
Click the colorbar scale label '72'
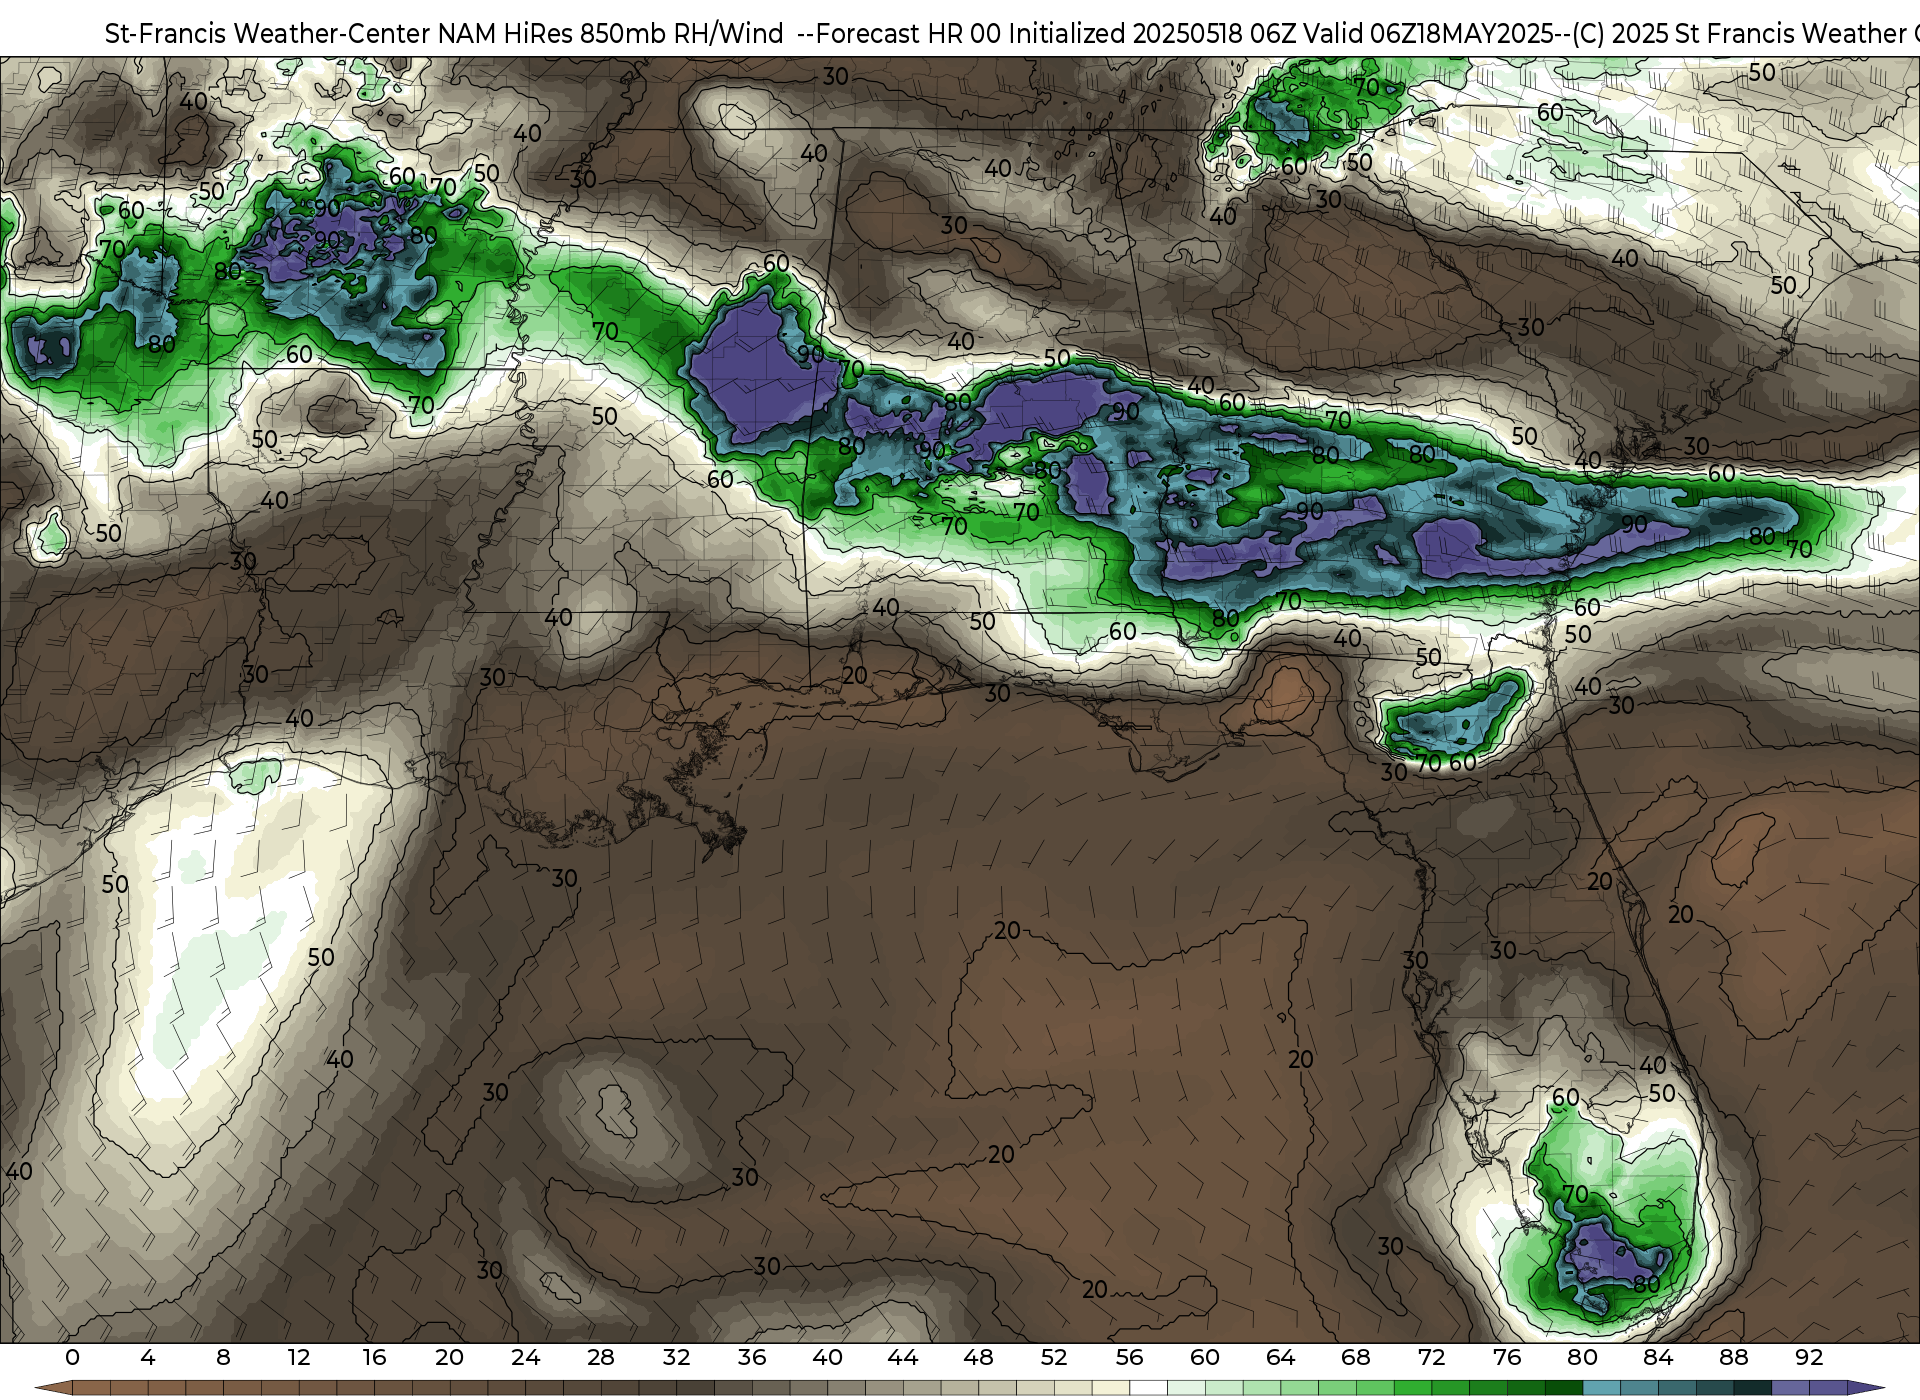pos(1431,1357)
